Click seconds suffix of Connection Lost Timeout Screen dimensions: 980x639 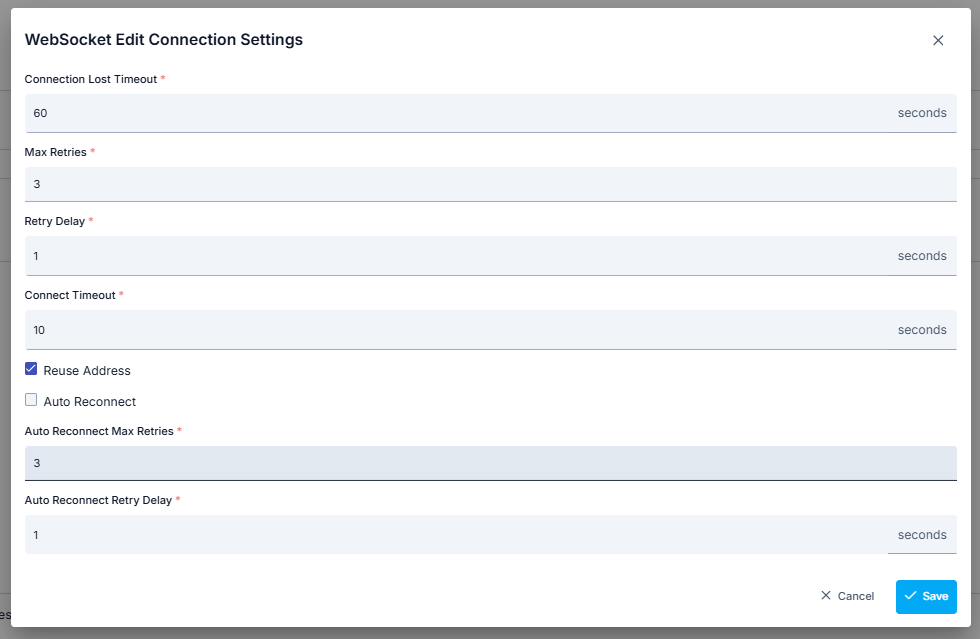coord(922,113)
